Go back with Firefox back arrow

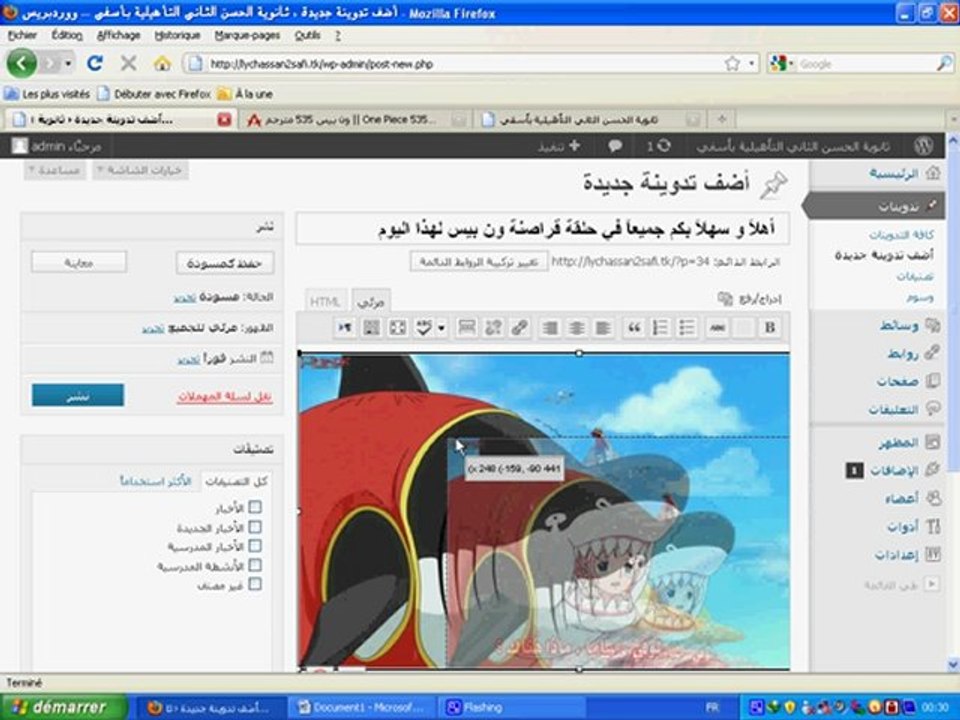(21, 63)
